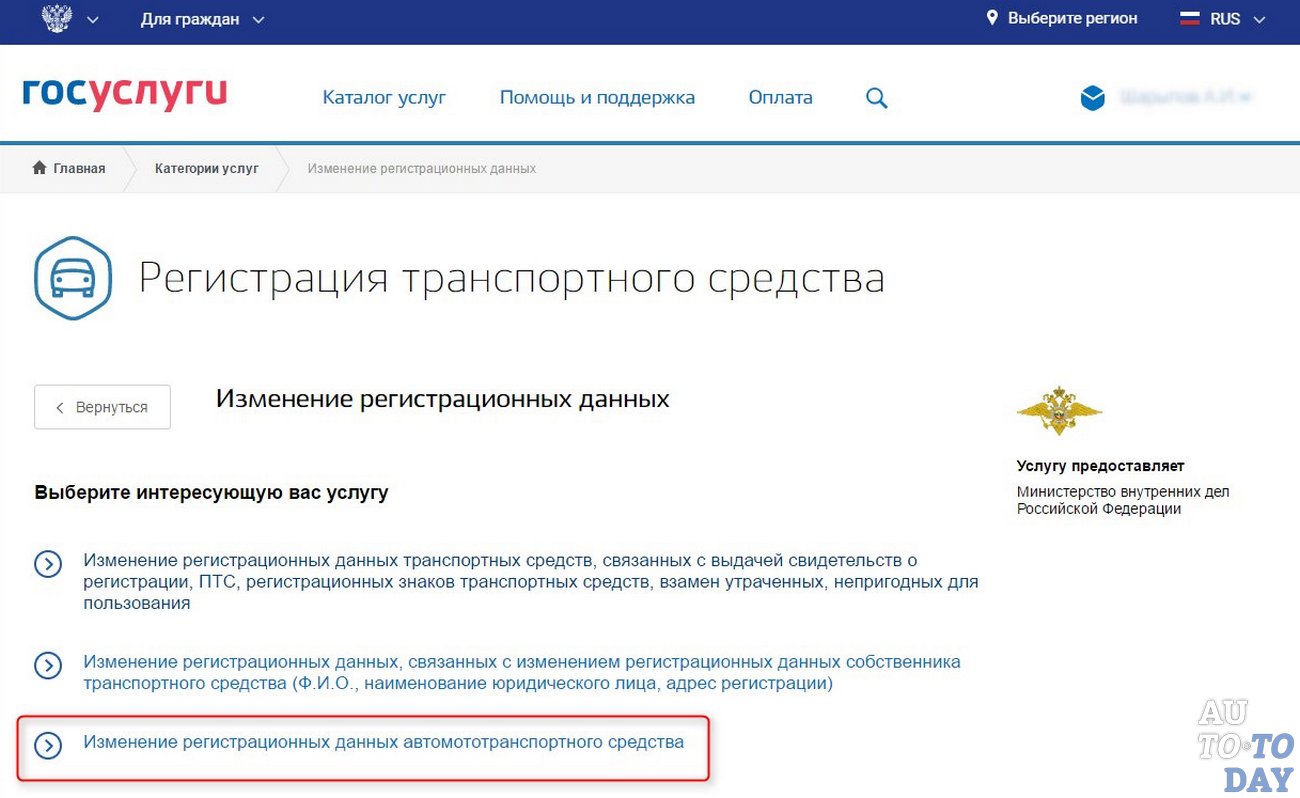This screenshot has height=798, width=1300.
Task: Click 'Выберите интересующую вас услугу' text
Action: [x=211, y=492]
